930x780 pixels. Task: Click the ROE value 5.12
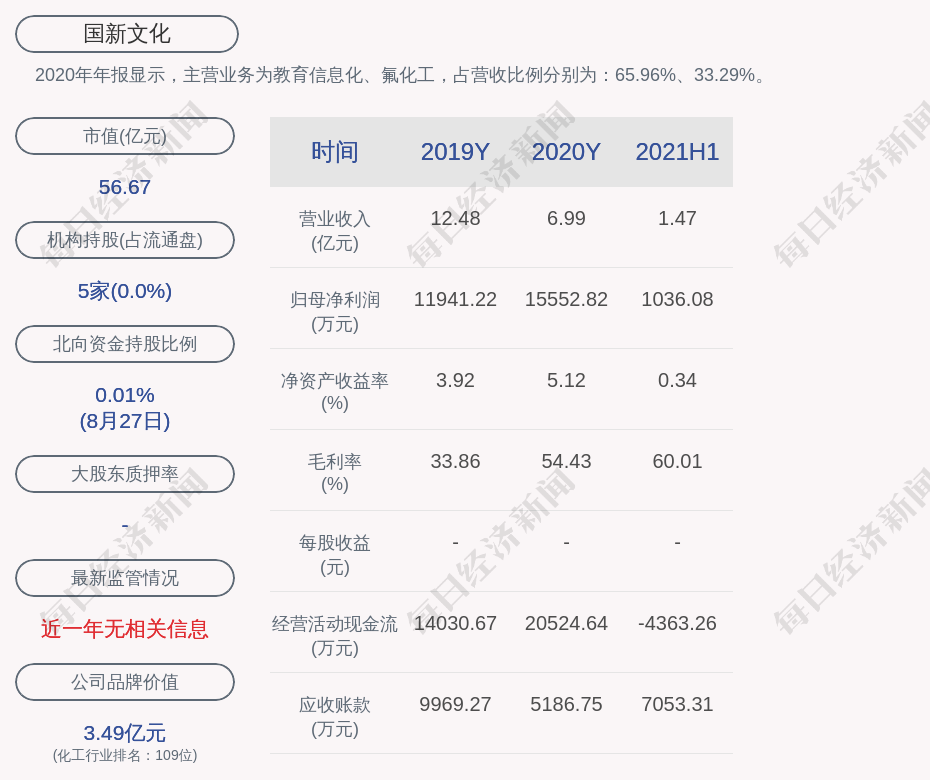click(566, 380)
